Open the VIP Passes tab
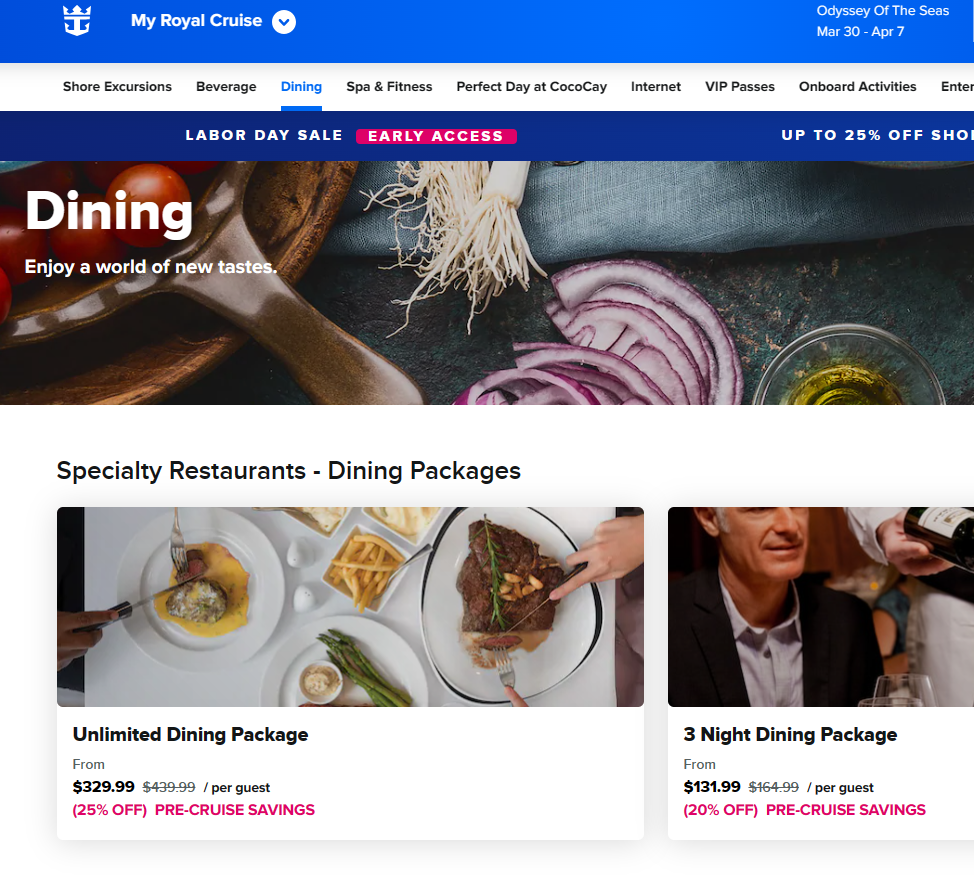Viewport: 974px width, 877px height. coord(740,86)
